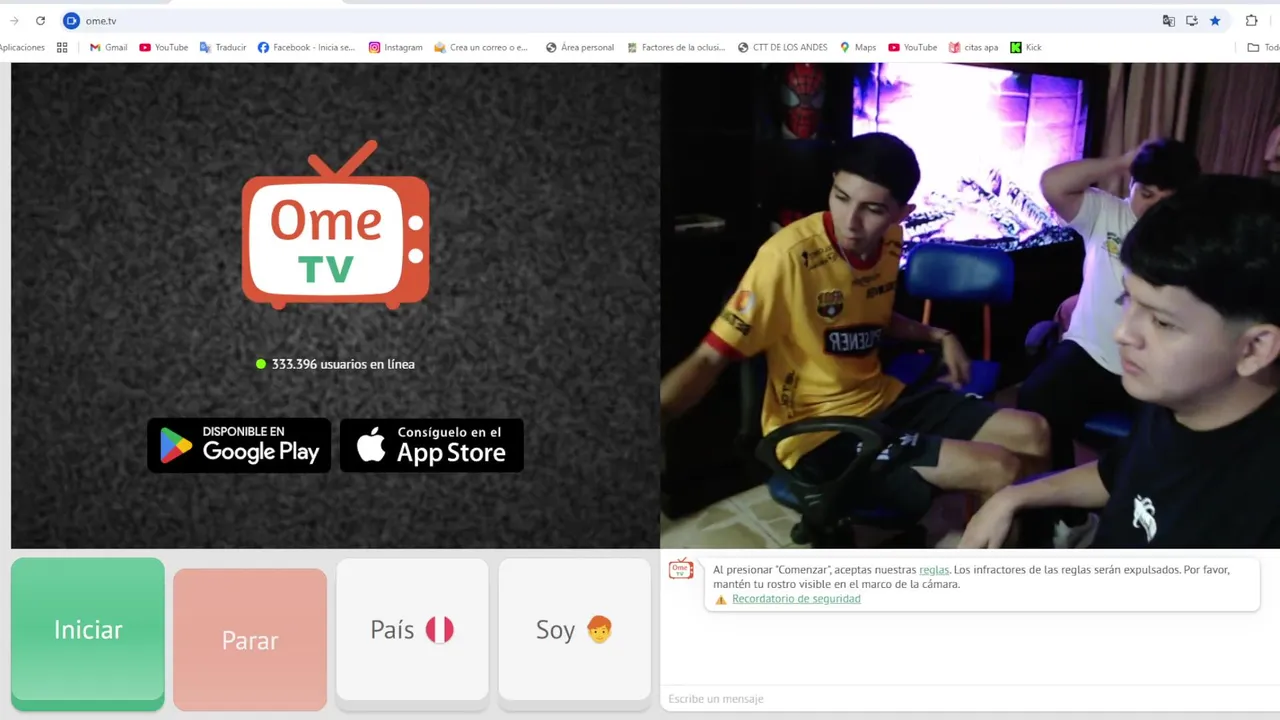Click the webcam video preview
Screen dimensions: 1280x720
point(970,305)
